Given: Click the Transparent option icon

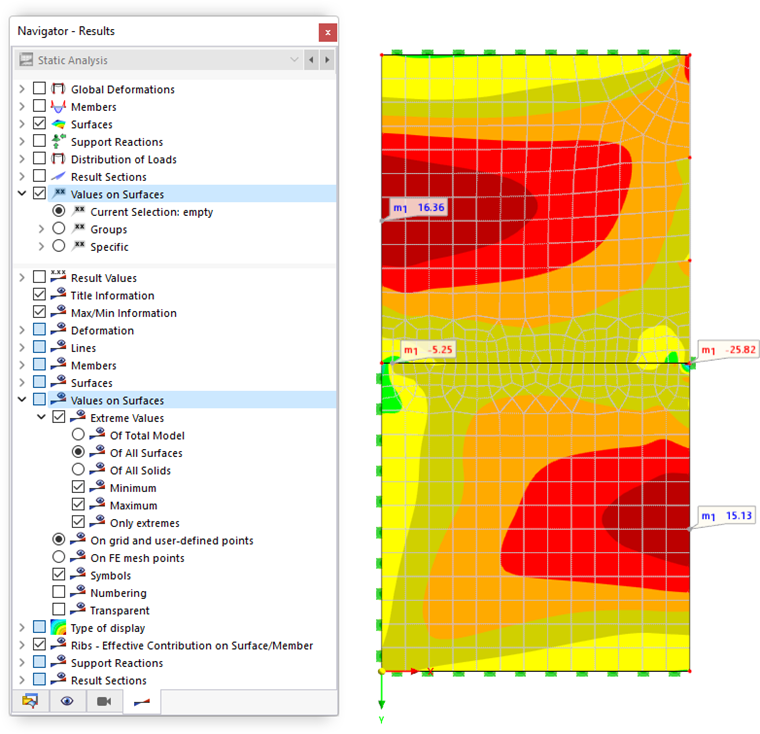Looking at the screenshot, I should 78,609.
